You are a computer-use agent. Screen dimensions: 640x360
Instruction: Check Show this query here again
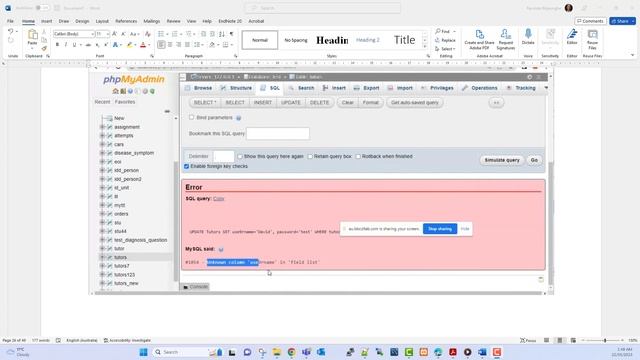(240, 156)
